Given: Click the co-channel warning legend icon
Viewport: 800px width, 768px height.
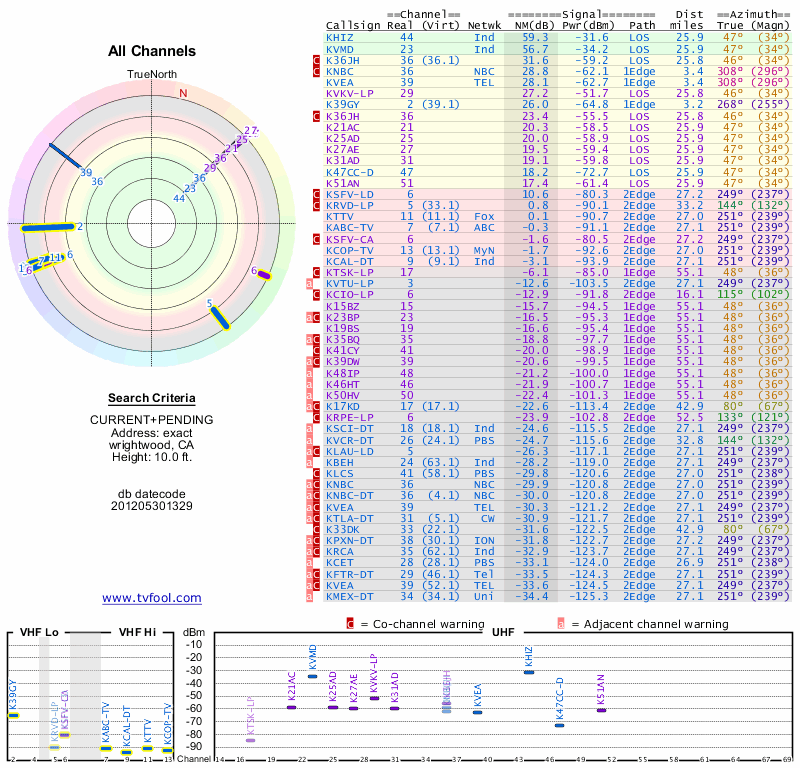Looking at the screenshot, I should click(x=350, y=623).
